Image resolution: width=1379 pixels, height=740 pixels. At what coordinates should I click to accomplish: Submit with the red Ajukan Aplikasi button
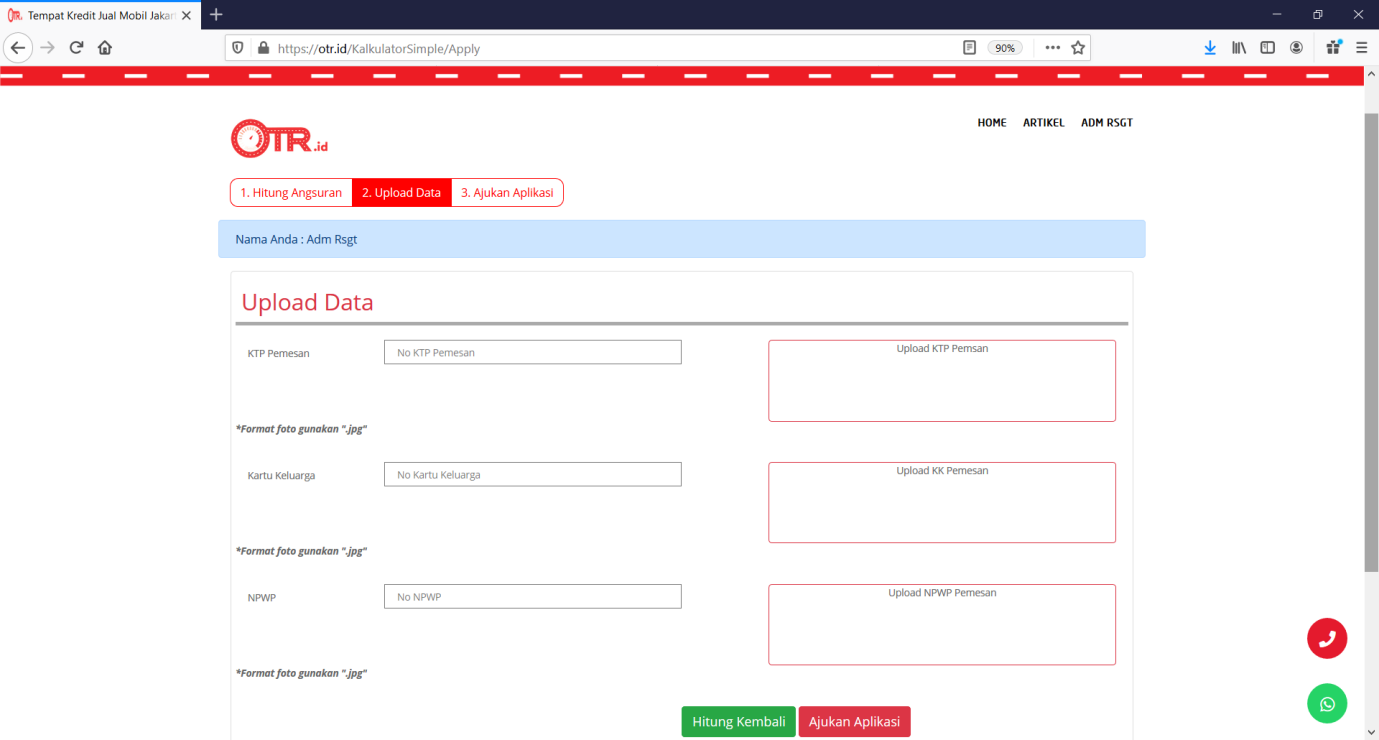coord(854,722)
